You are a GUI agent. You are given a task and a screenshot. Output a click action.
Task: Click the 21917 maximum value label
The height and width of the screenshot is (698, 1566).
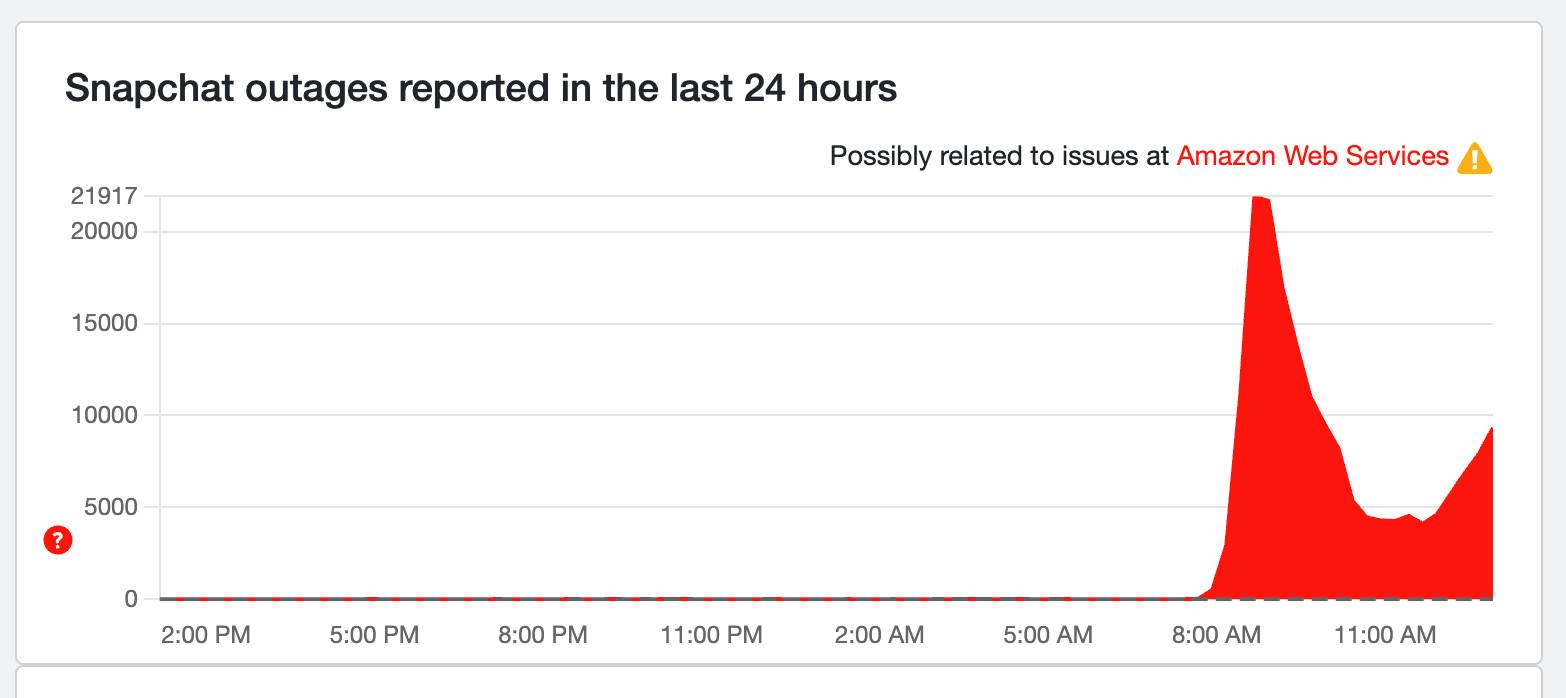pyautogui.click(x=103, y=196)
